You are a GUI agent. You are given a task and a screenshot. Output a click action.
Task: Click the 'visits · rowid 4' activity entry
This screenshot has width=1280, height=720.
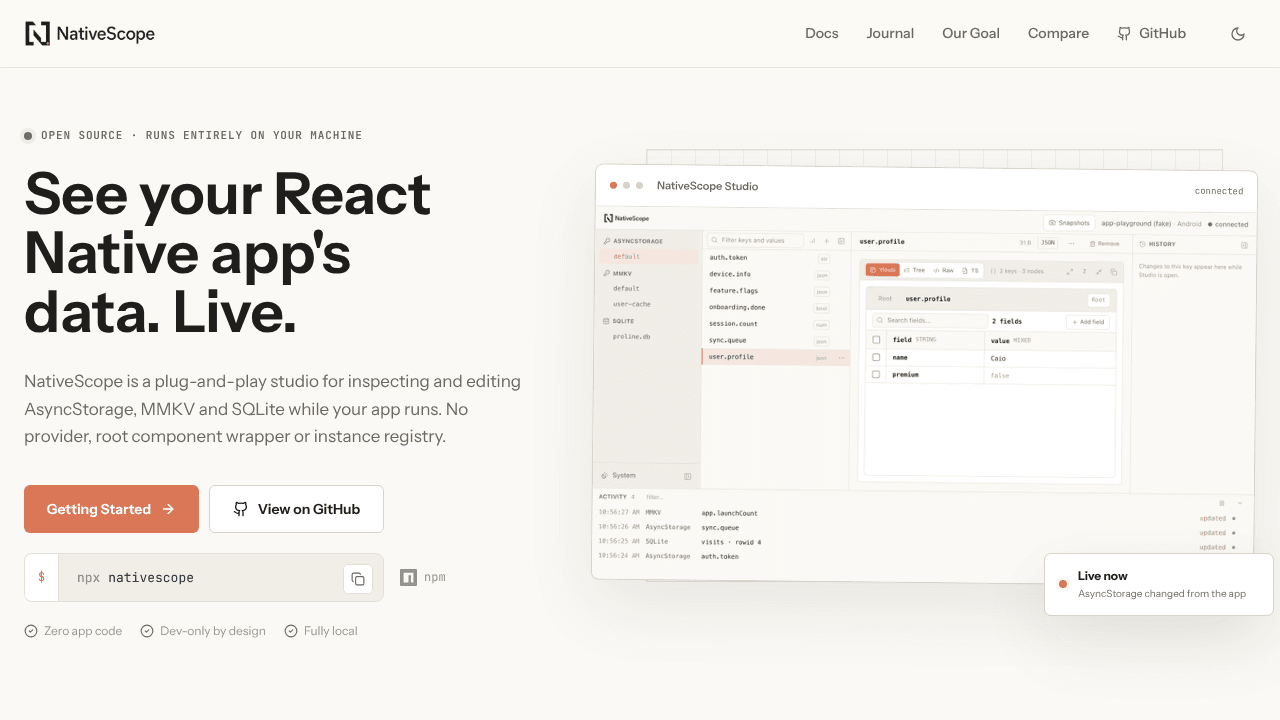[731, 542]
